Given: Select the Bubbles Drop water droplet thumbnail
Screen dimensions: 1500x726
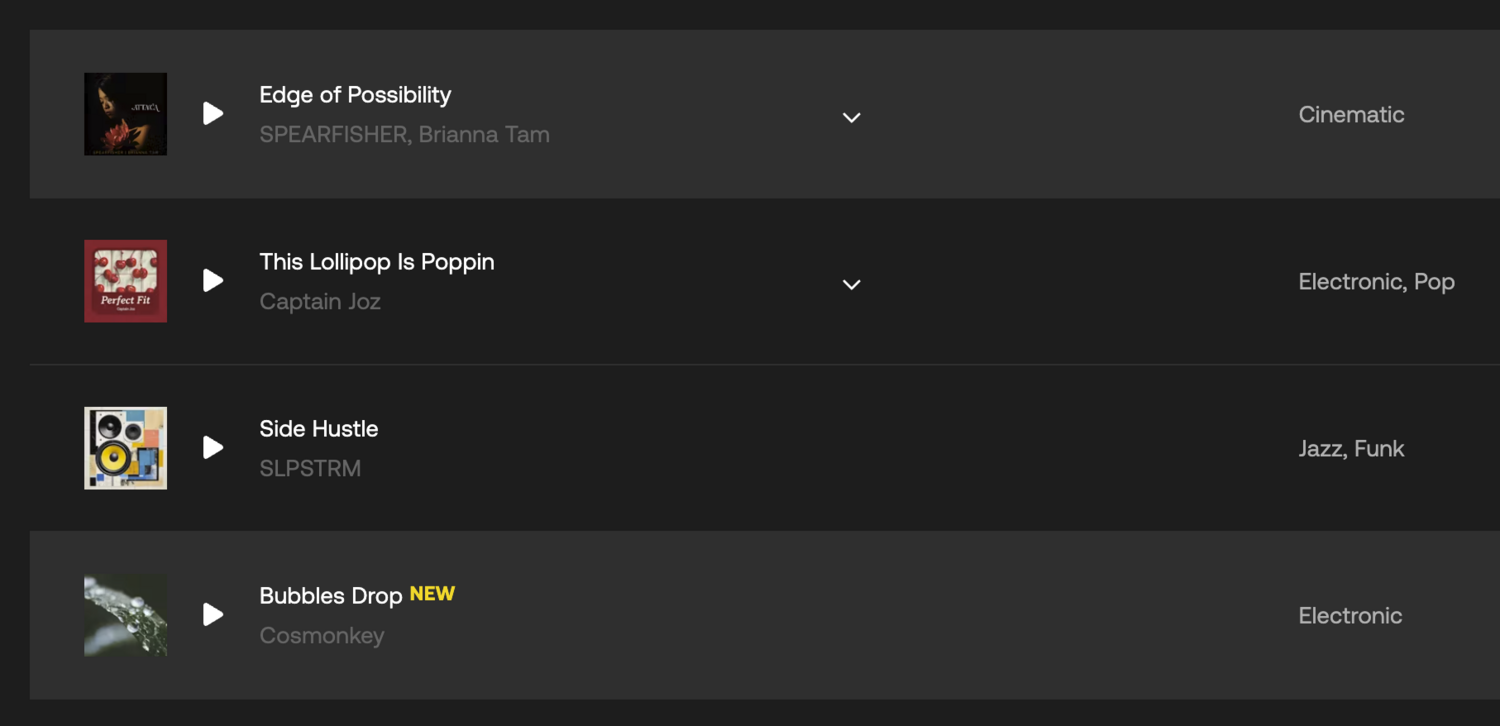Looking at the screenshot, I should tap(125, 615).
